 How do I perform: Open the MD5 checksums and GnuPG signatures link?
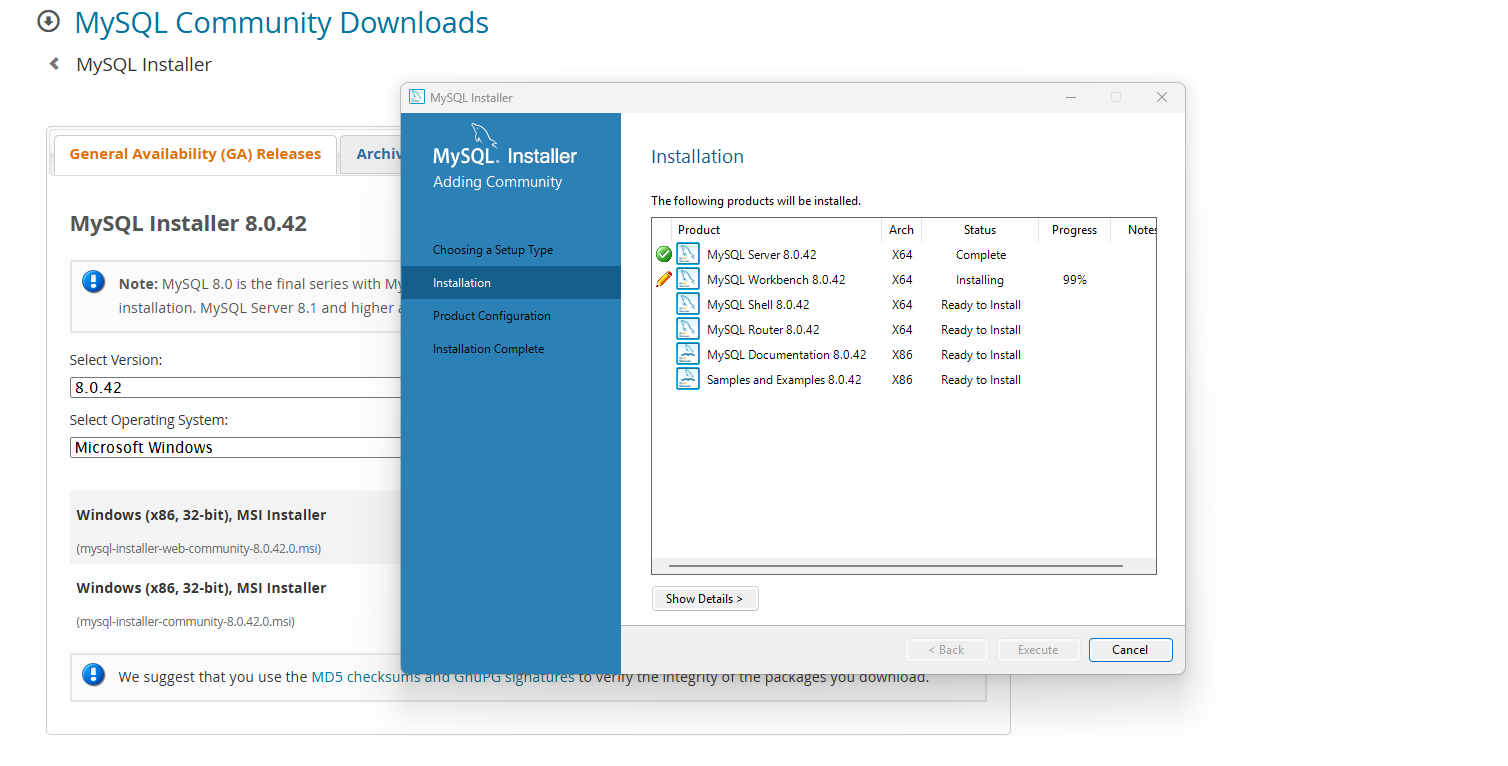coord(443,677)
